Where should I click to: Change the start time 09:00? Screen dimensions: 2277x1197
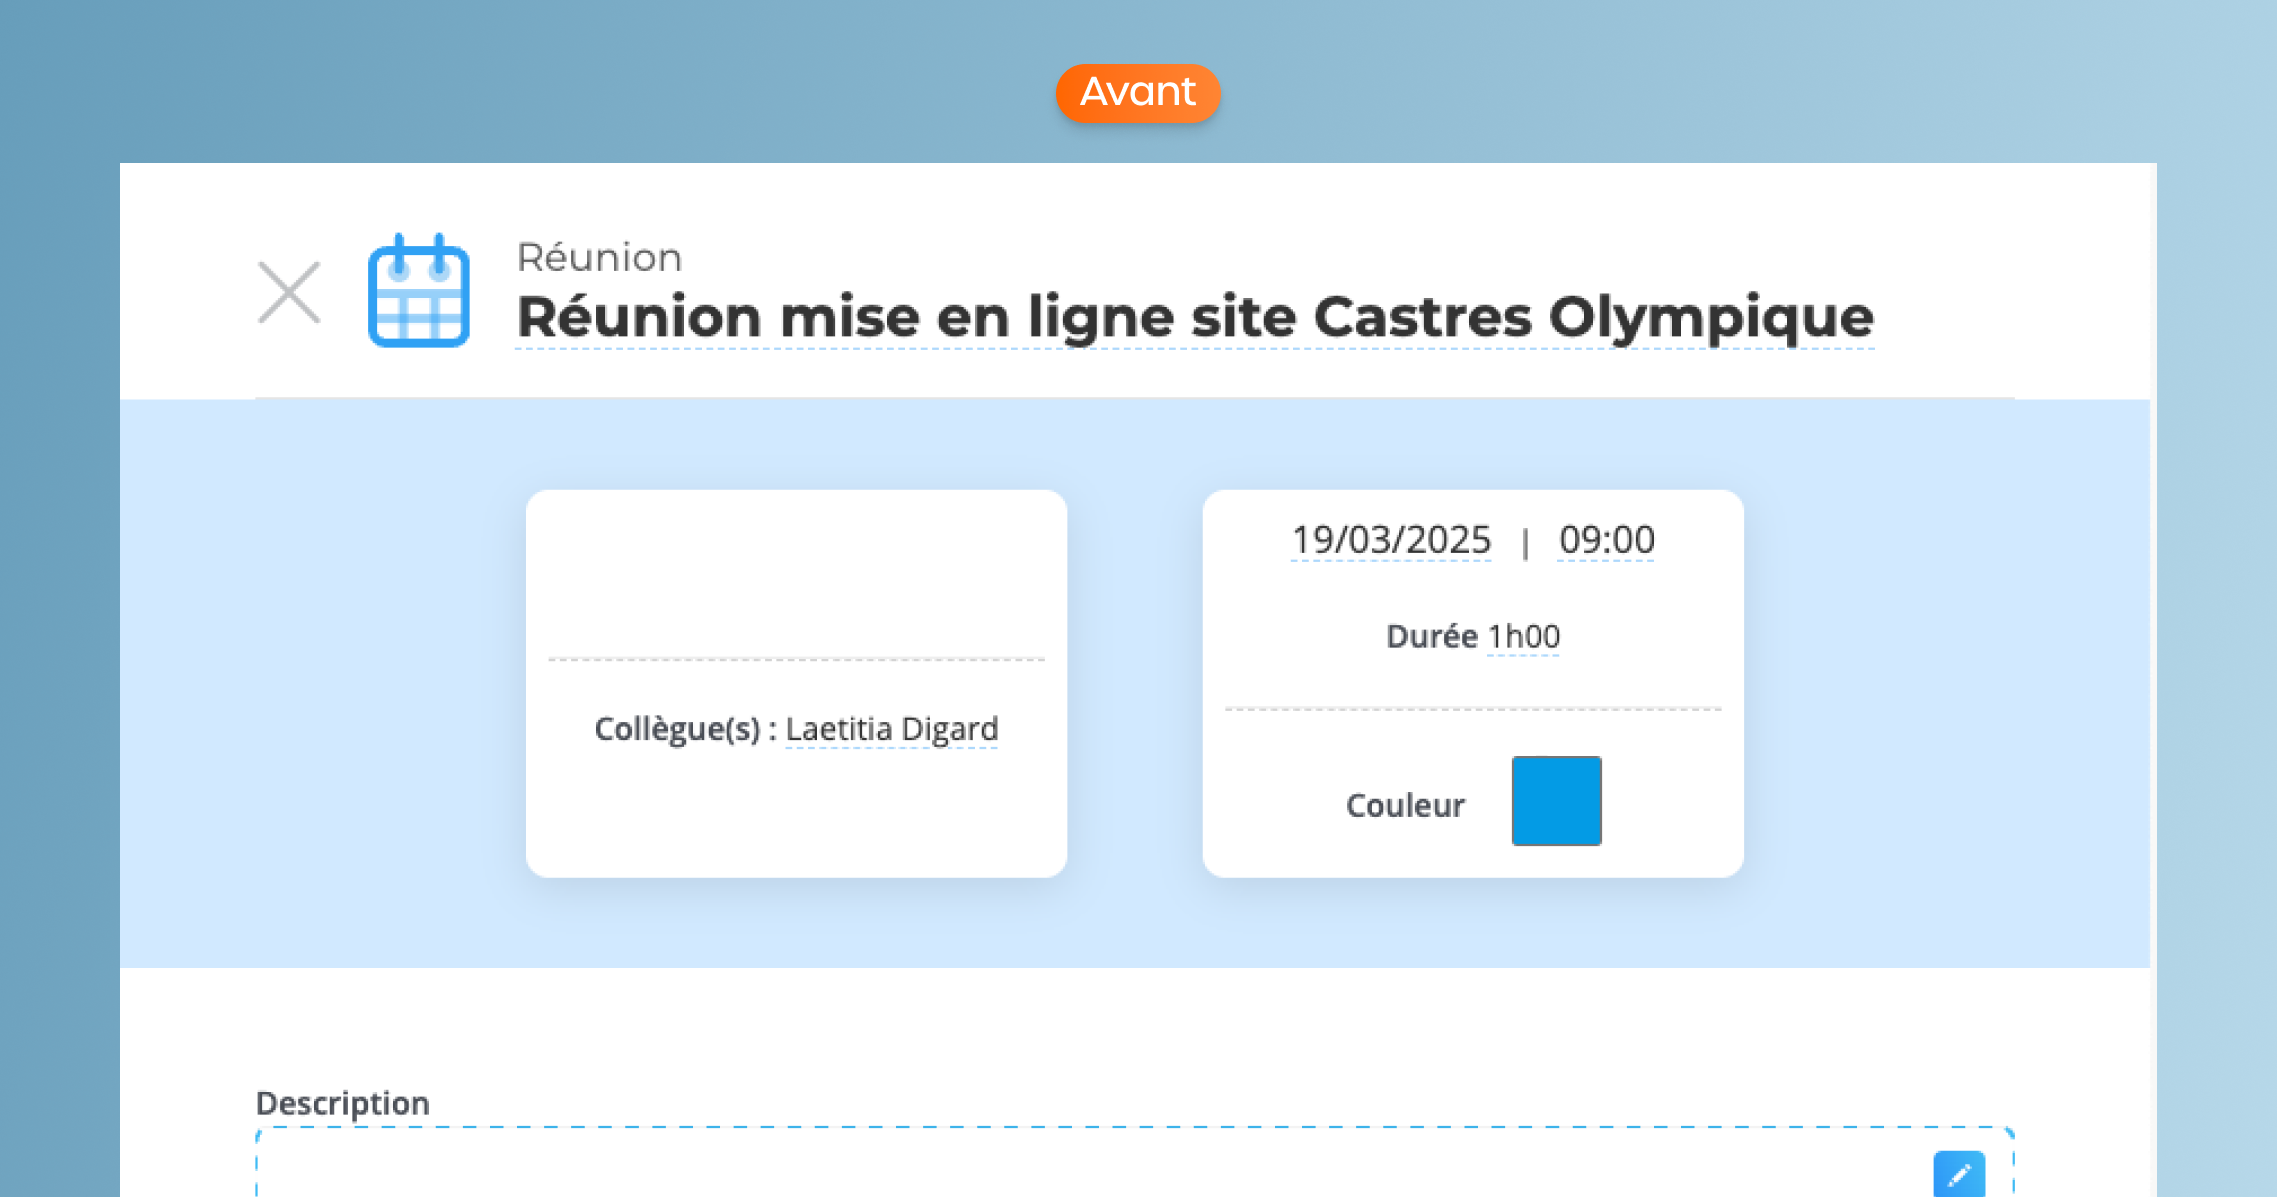1606,540
